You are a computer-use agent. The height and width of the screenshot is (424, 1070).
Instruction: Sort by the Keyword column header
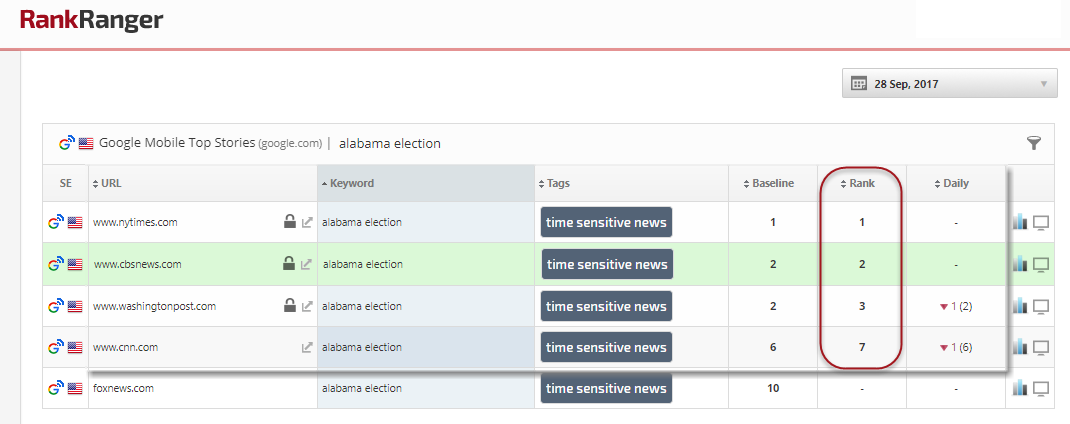[x=352, y=184]
